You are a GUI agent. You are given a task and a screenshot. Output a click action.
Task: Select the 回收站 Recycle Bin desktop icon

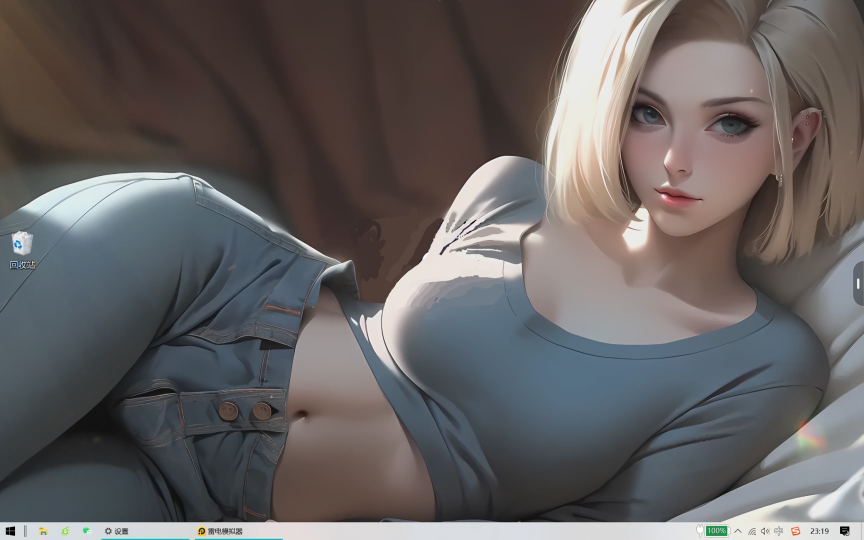(22, 251)
